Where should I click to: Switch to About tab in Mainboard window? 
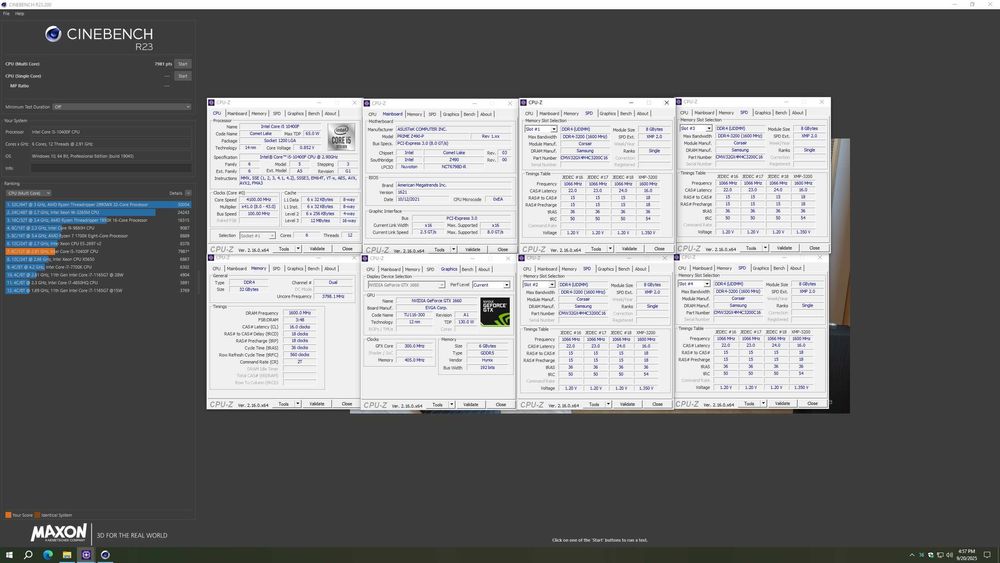coord(486,114)
